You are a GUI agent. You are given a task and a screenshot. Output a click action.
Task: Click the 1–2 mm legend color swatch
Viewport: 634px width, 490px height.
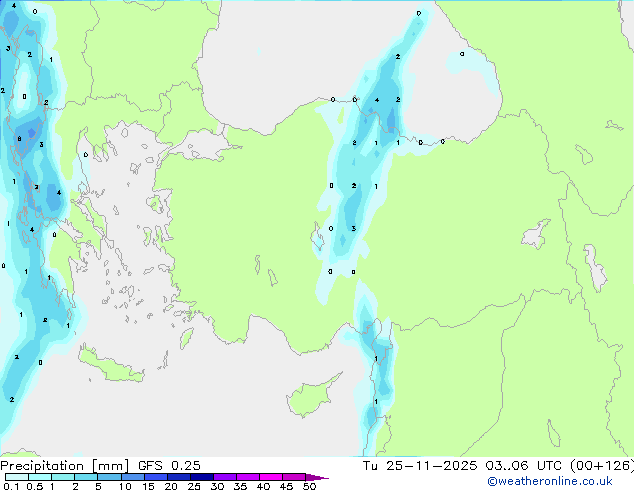click(63, 477)
